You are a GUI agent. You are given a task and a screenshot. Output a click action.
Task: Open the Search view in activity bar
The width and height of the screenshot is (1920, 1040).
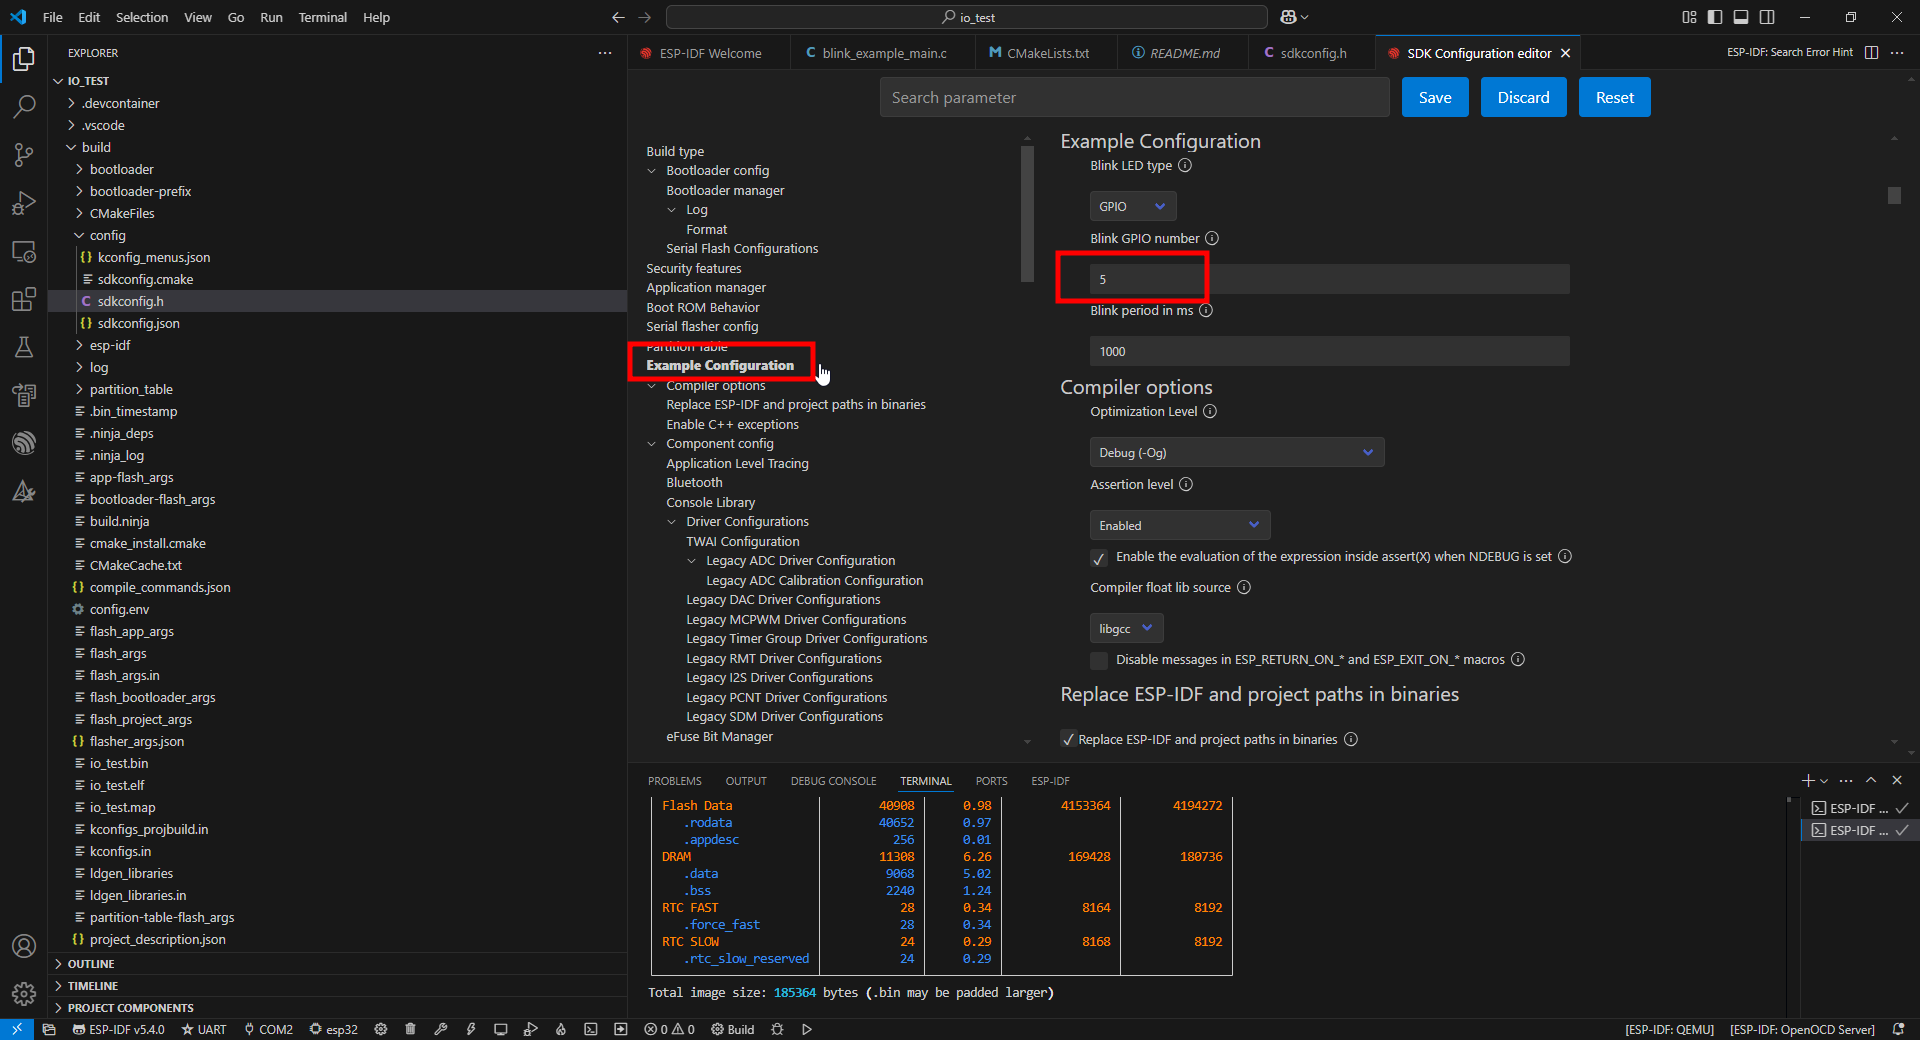pos(24,106)
